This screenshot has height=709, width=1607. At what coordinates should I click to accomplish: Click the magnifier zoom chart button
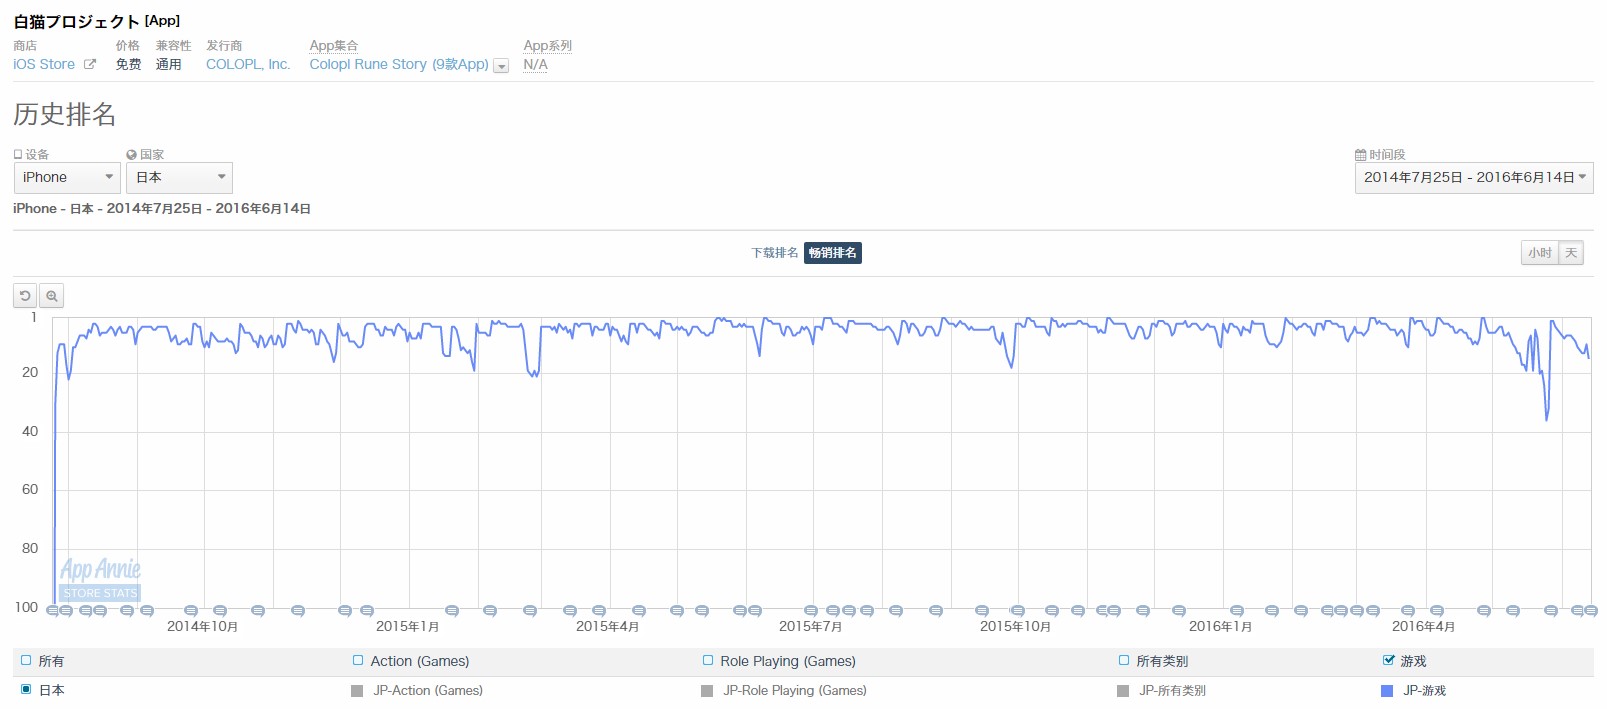[52, 296]
